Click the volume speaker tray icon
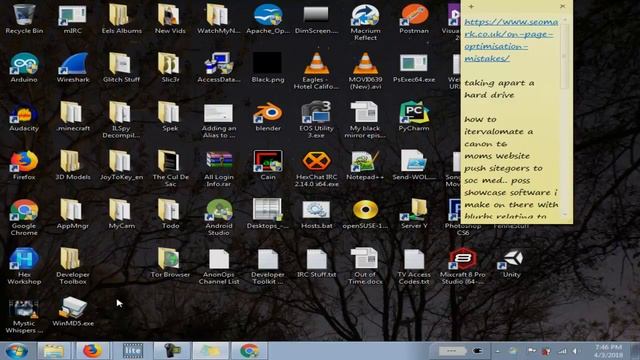The image size is (640, 360). (576, 351)
